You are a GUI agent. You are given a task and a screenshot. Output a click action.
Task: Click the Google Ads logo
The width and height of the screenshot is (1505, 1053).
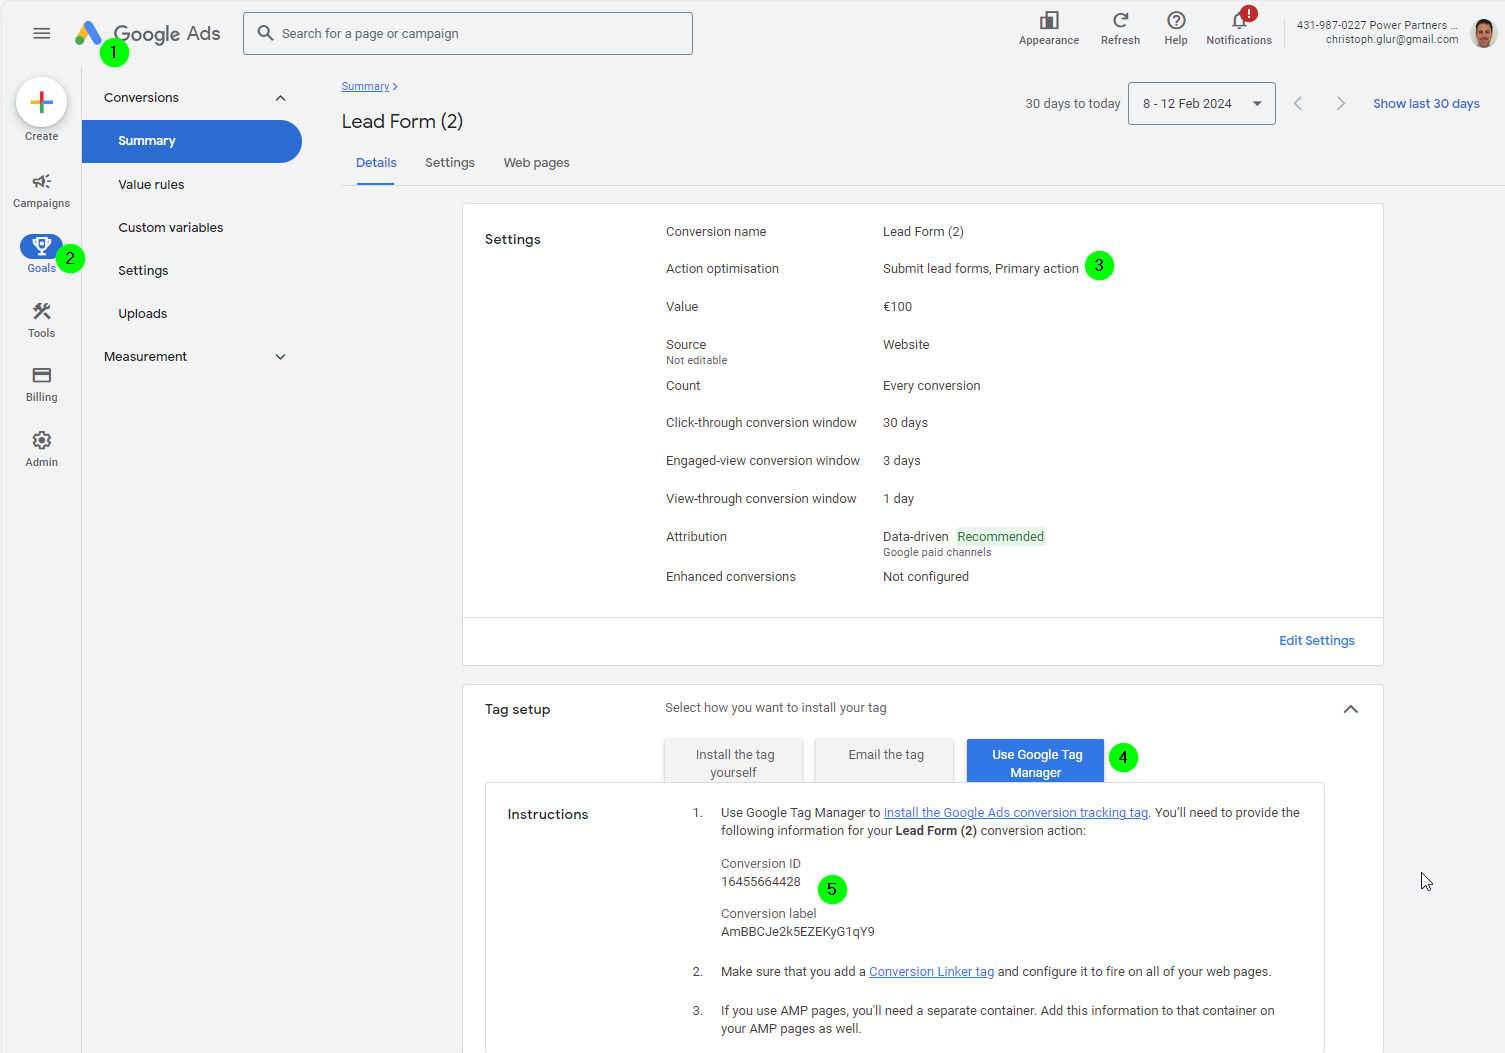coord(148,34)
